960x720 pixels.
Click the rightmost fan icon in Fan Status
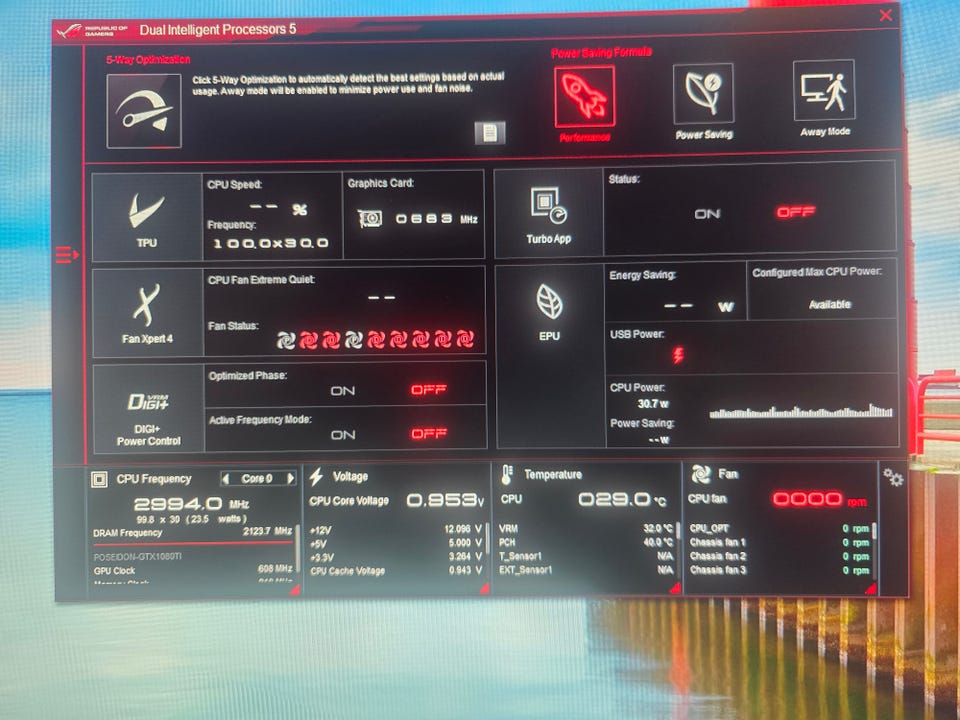tap(465, 338)
